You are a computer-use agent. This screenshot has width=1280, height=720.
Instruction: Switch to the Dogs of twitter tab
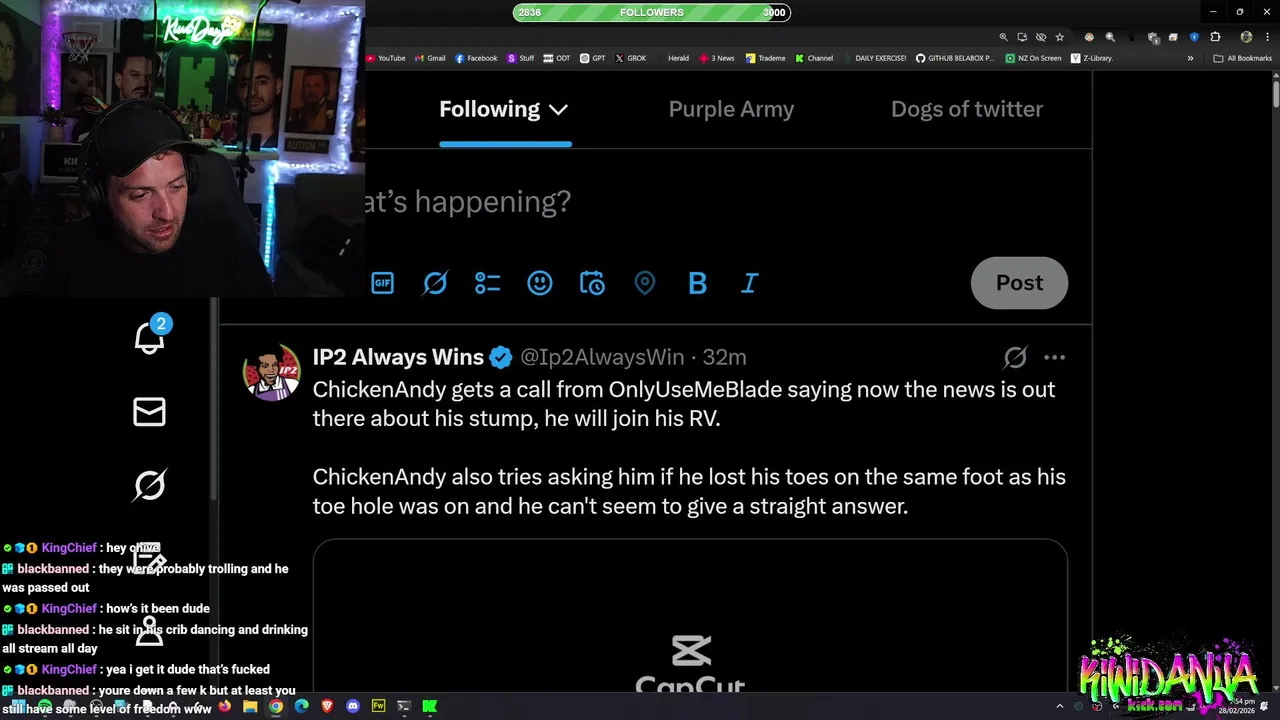coord(967,109)
